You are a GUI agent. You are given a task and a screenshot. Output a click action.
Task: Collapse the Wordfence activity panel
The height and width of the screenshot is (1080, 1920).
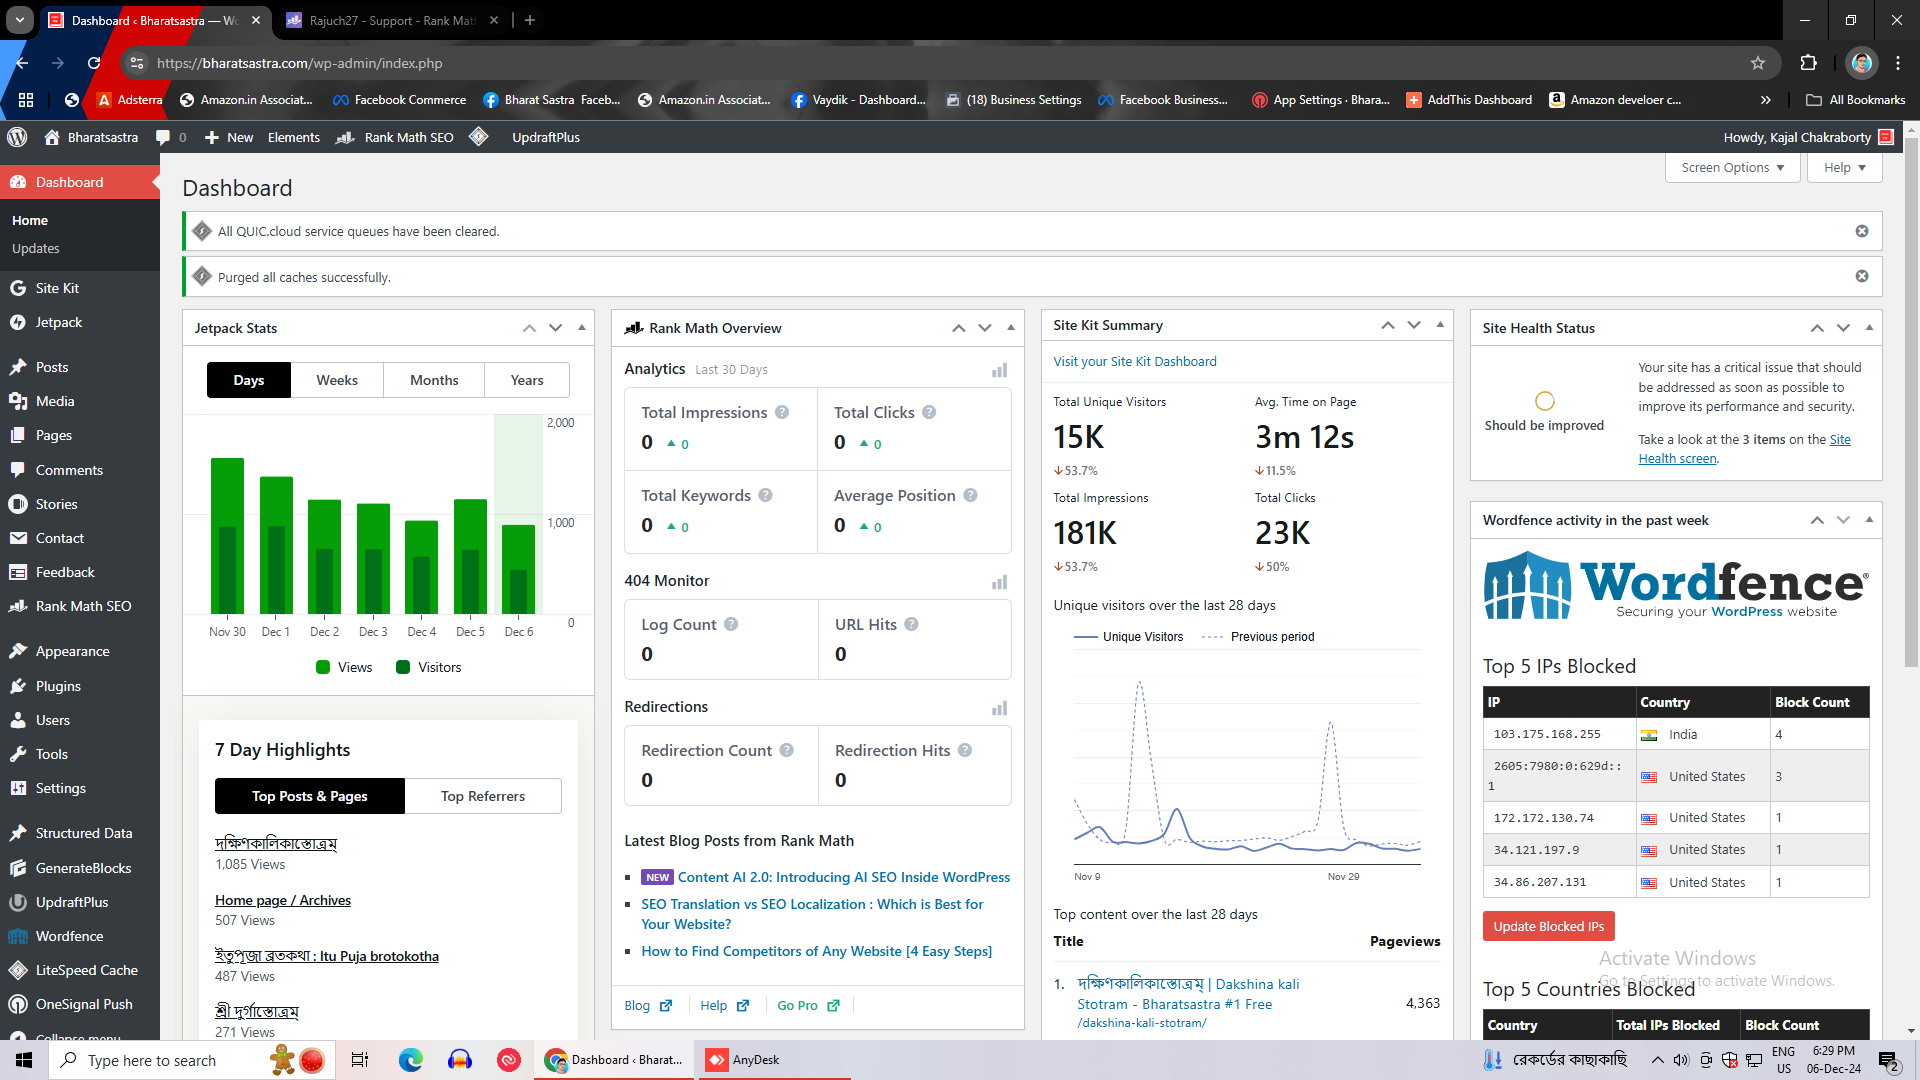(1869, 520)
